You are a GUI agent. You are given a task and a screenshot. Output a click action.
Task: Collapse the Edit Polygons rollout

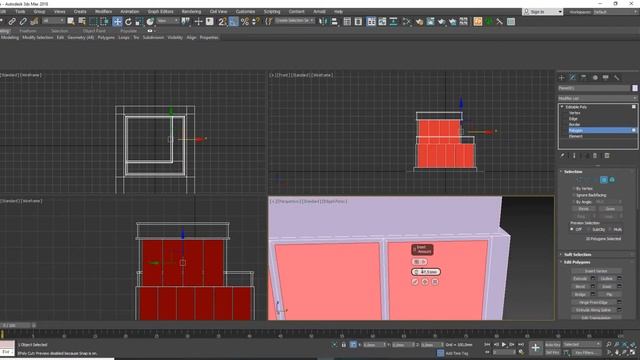pos(577,262)
